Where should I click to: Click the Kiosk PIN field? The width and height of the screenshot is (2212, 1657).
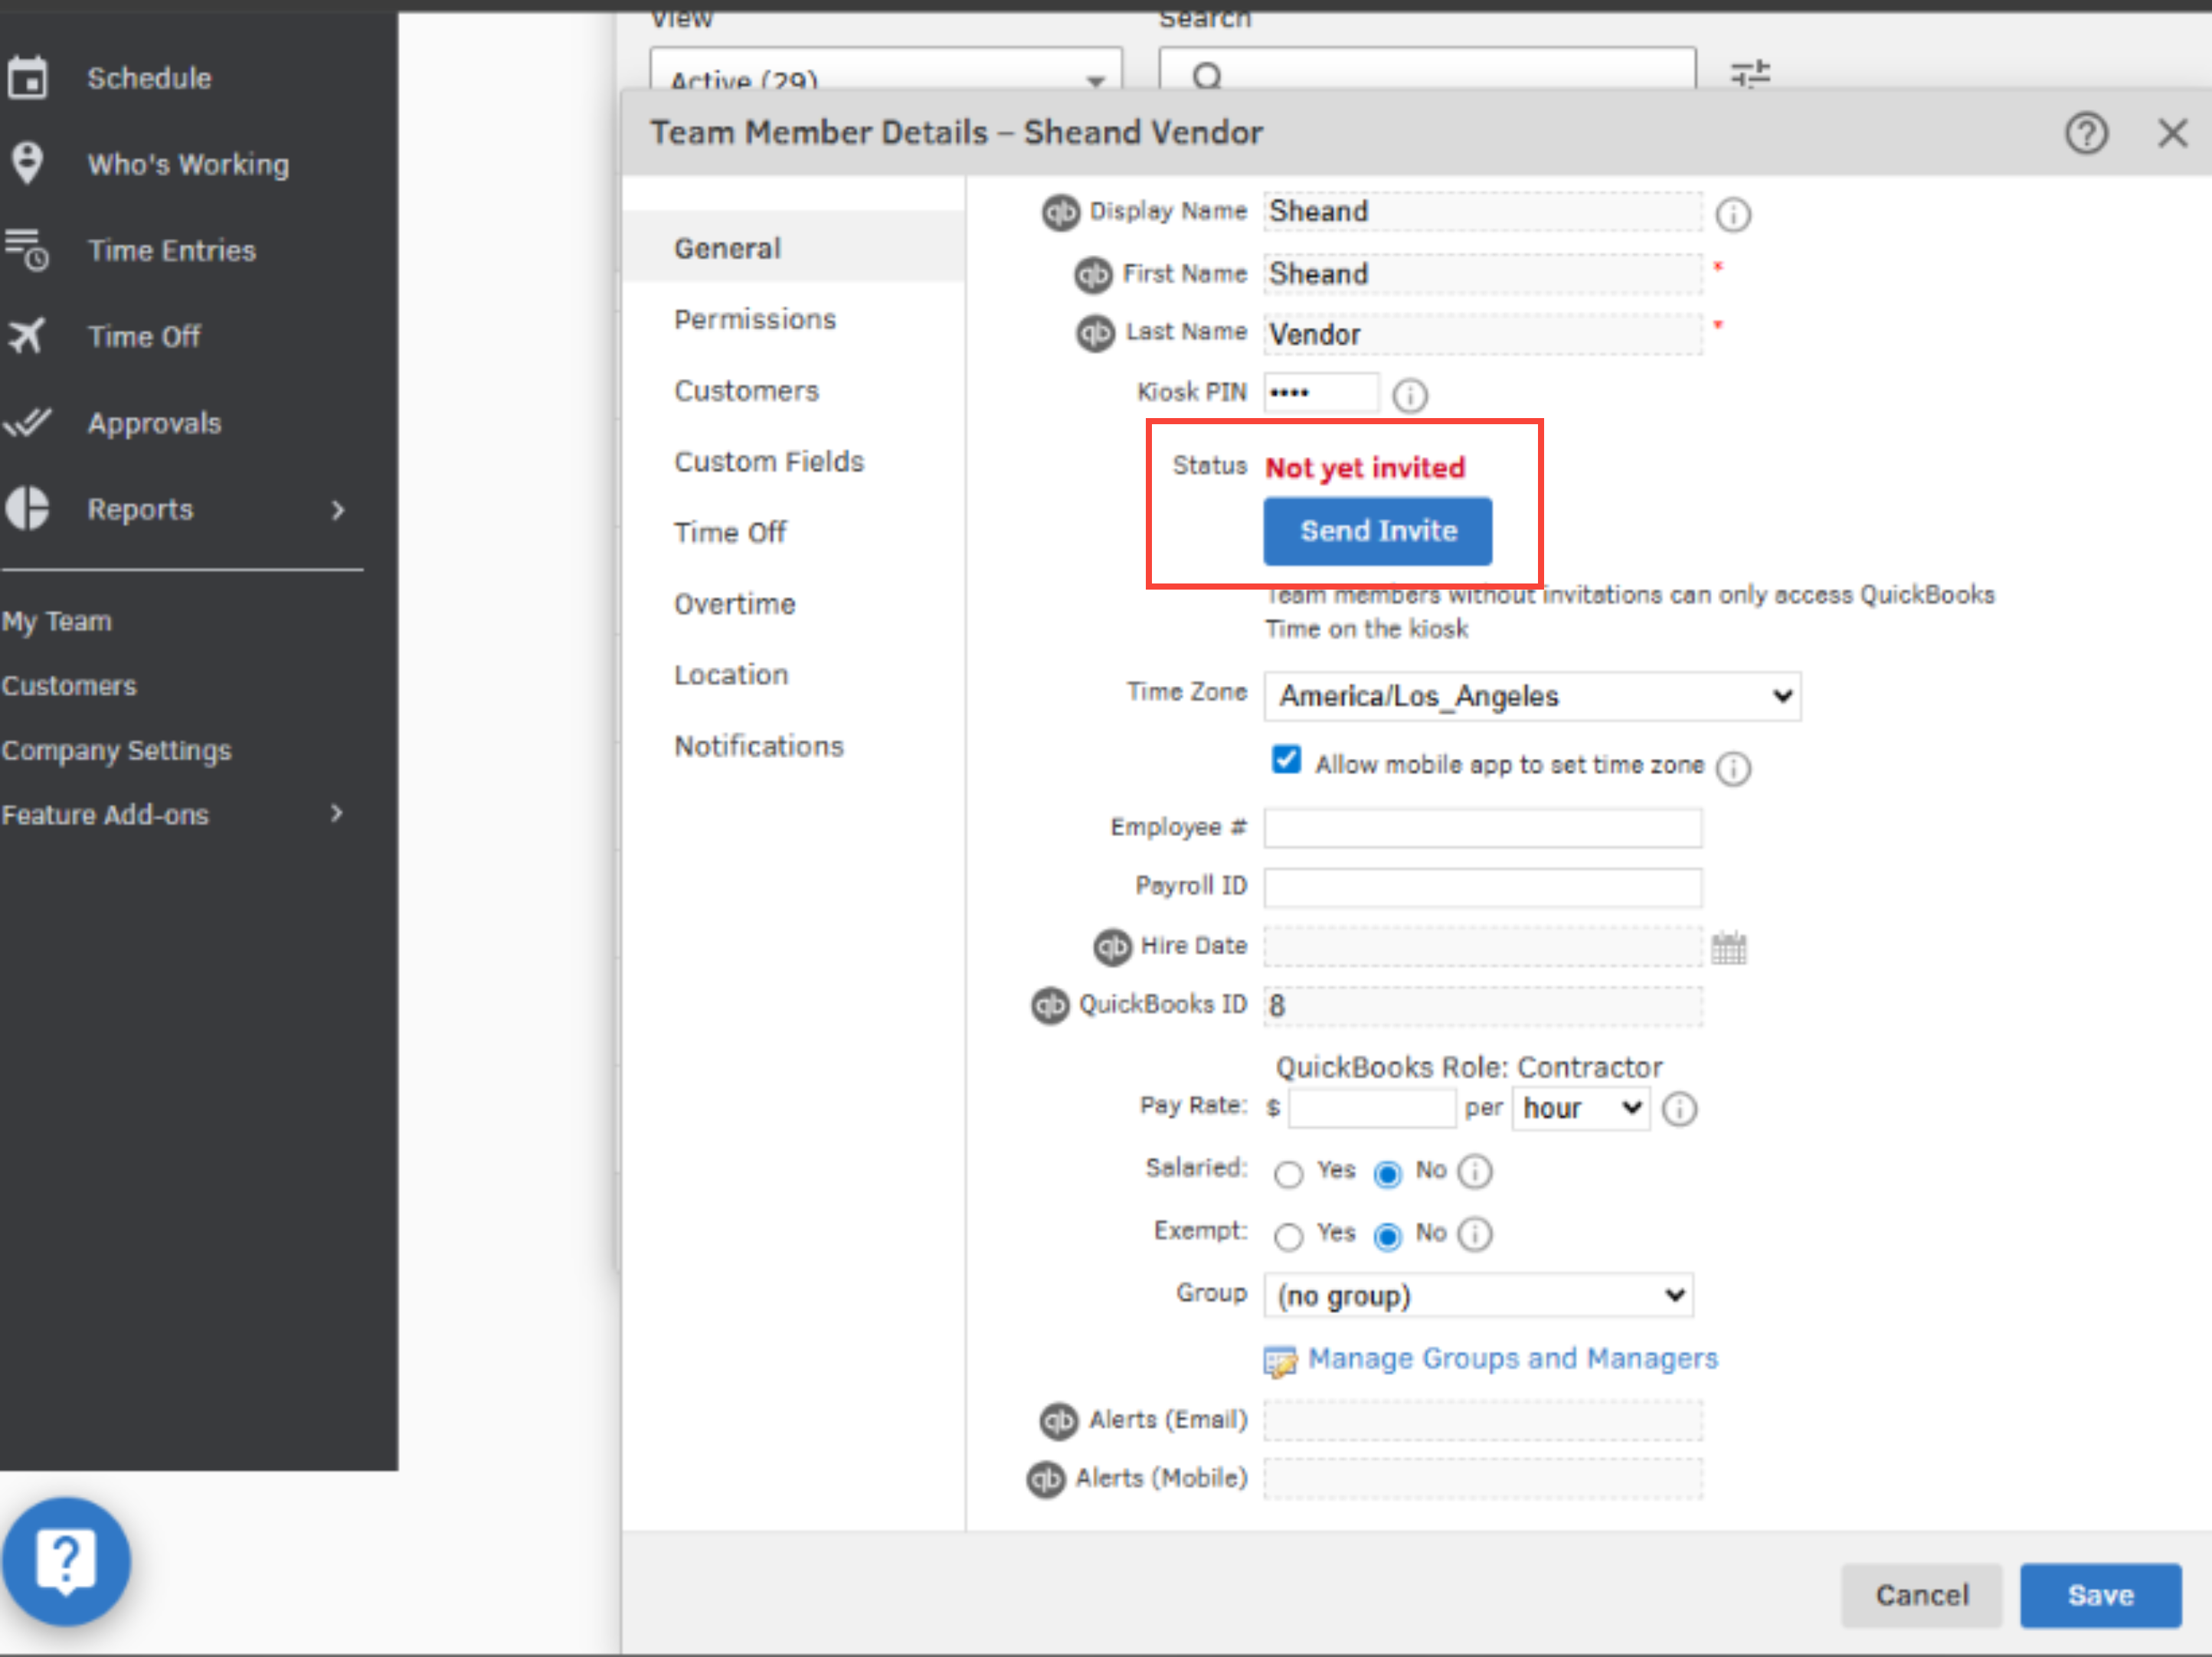(x=1321, y=392)
